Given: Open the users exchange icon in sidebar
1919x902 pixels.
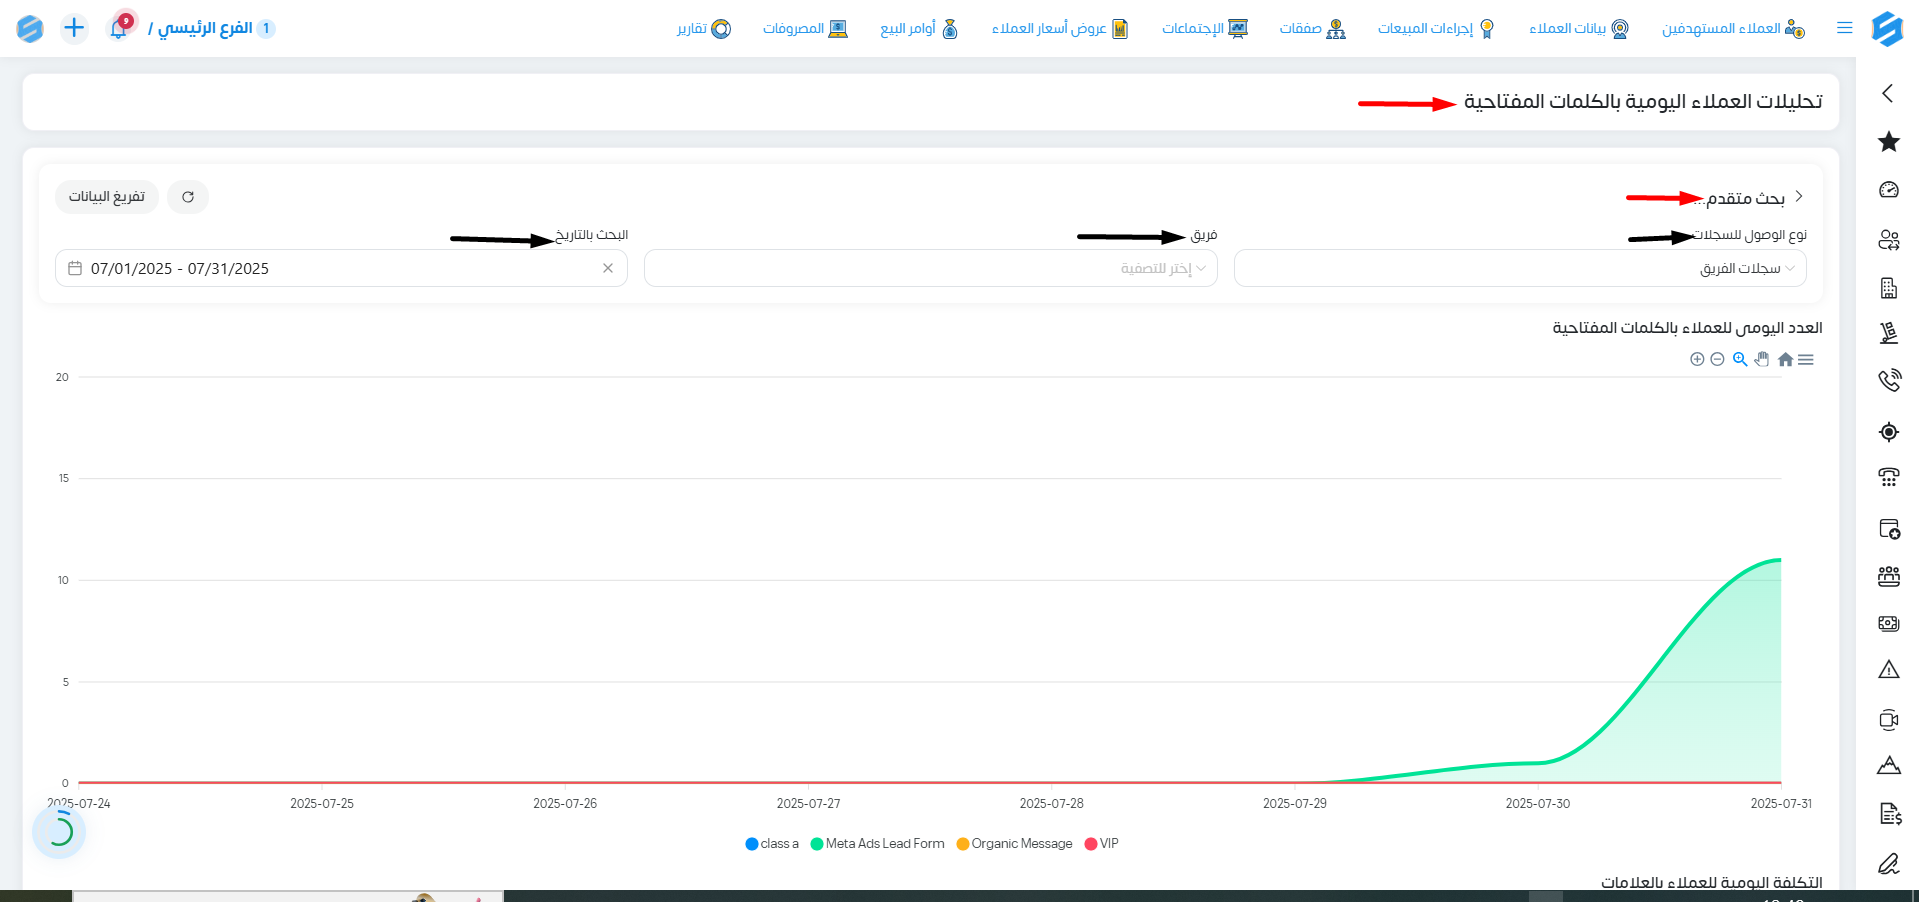Looking at the screenshot, I should point(1888,239).
